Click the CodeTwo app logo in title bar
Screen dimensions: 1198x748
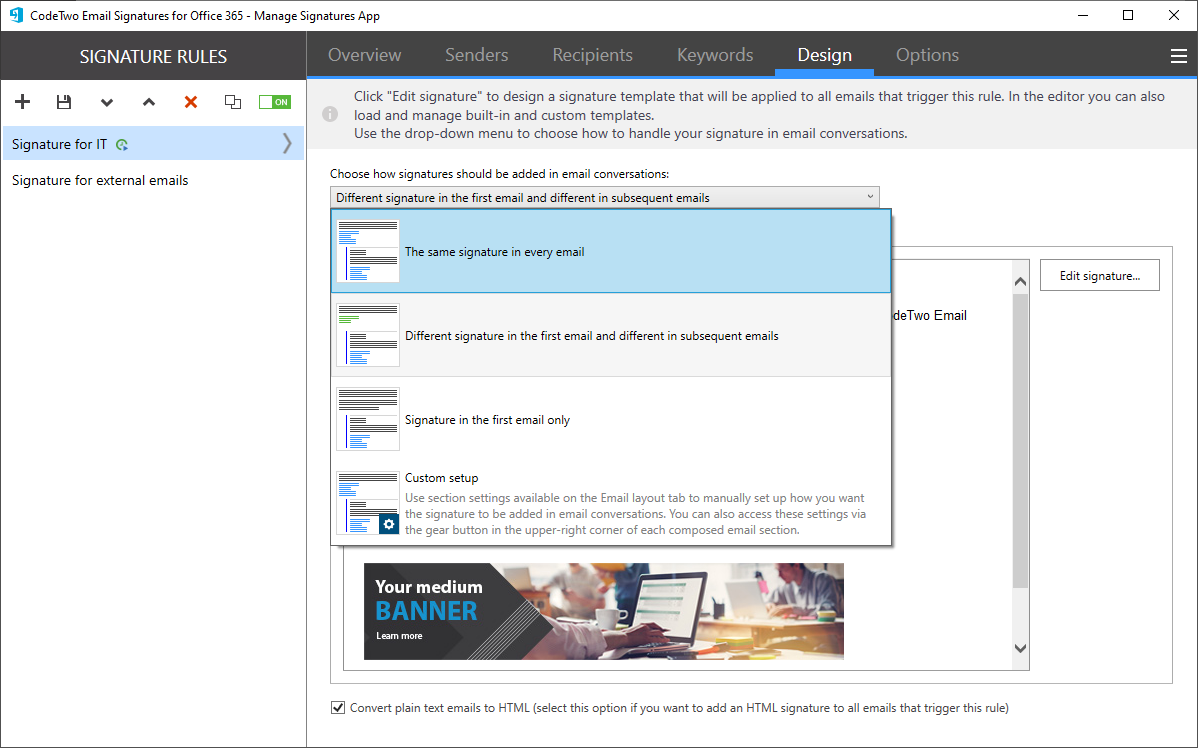click(16, 15)
